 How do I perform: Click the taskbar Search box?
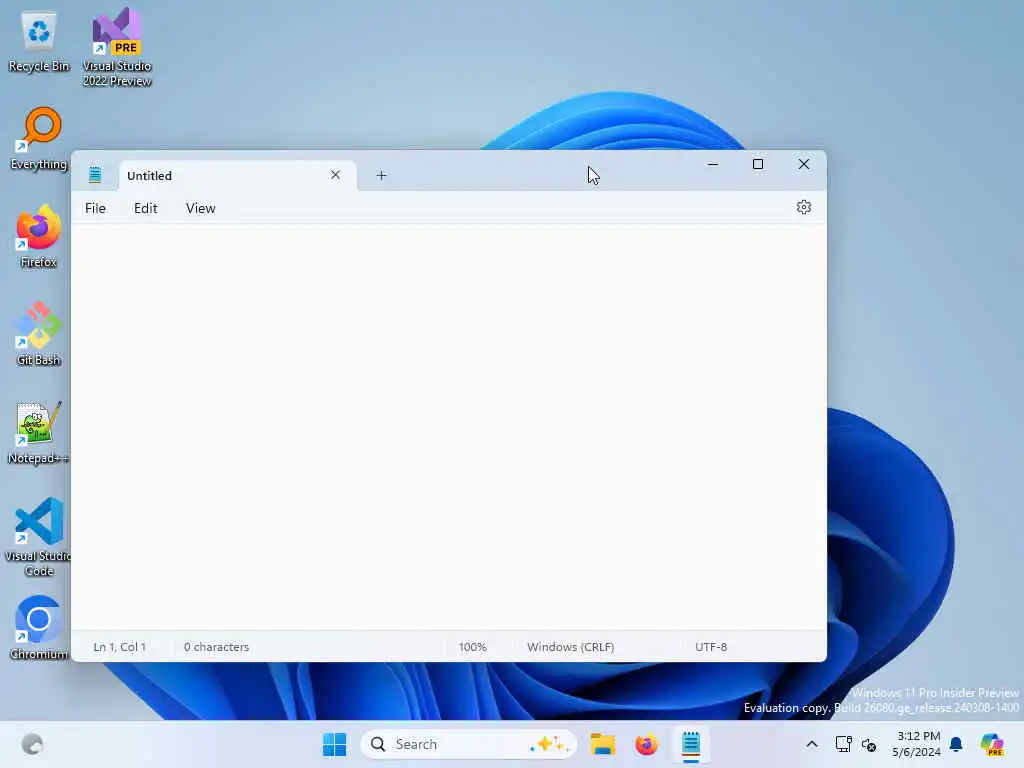point(468,744)
